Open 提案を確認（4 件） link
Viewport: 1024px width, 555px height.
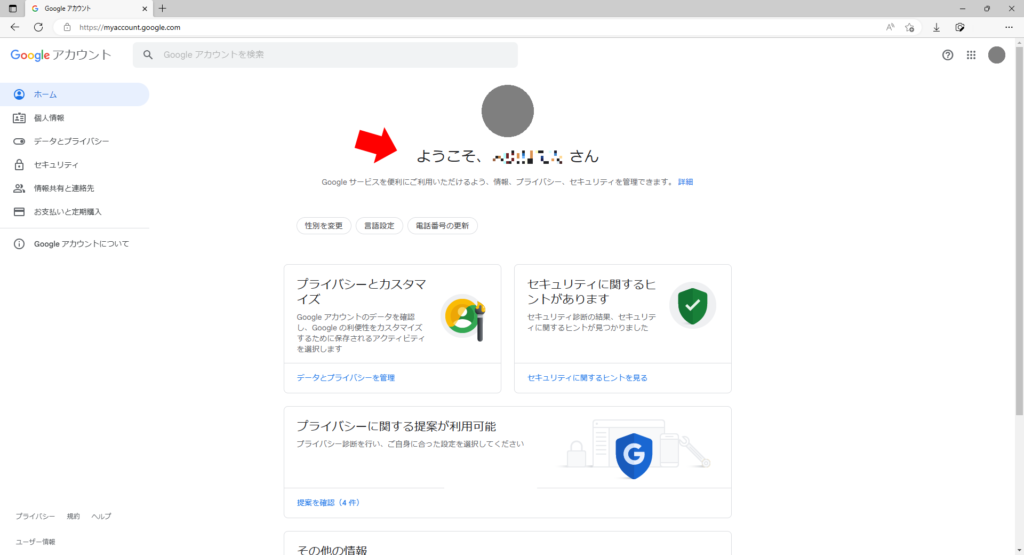328,503
